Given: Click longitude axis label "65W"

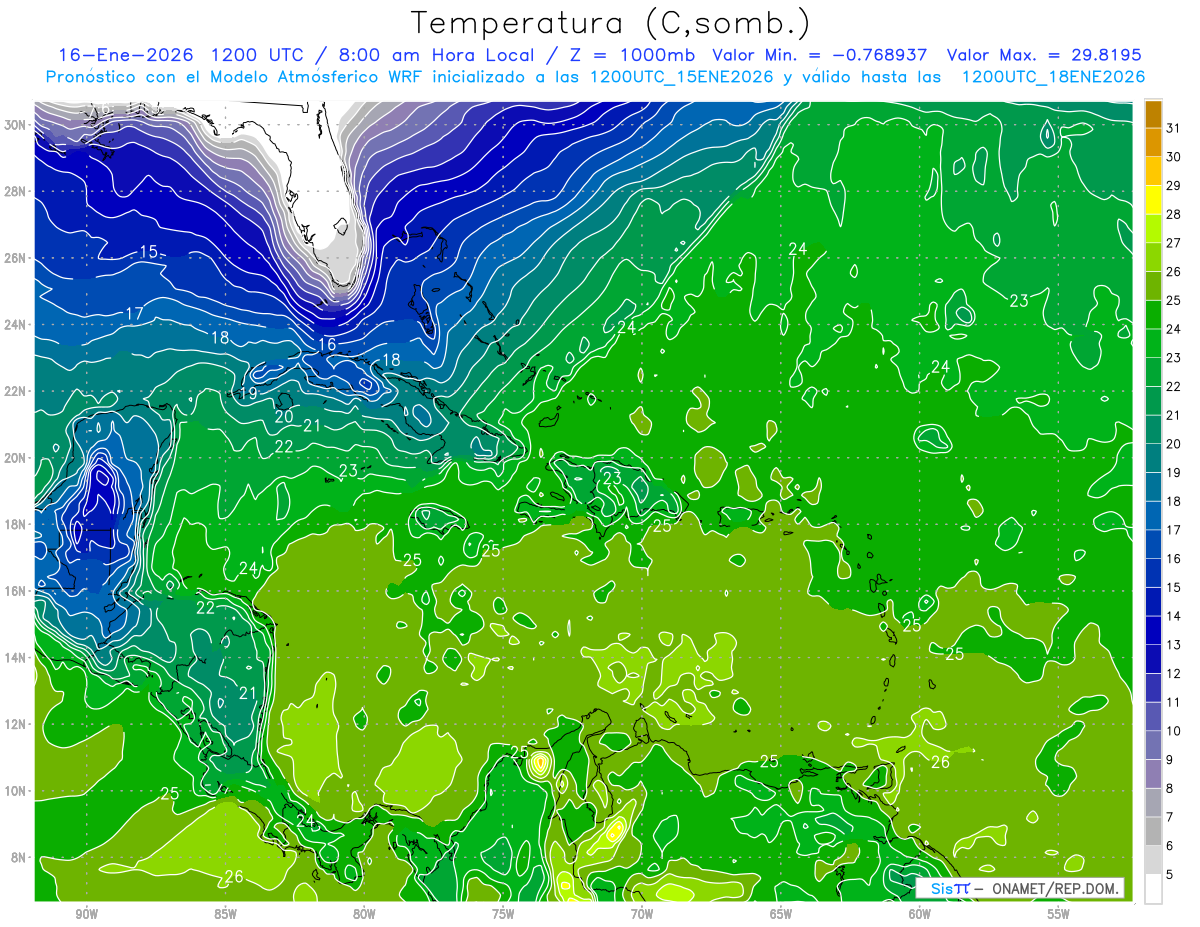Looking at the screenshot, I should 780,914.
